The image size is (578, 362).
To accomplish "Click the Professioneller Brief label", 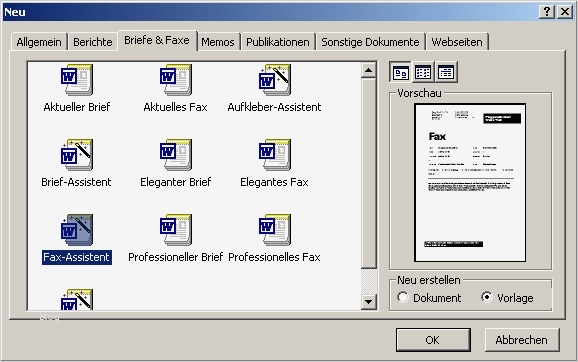I will (175, 257).
